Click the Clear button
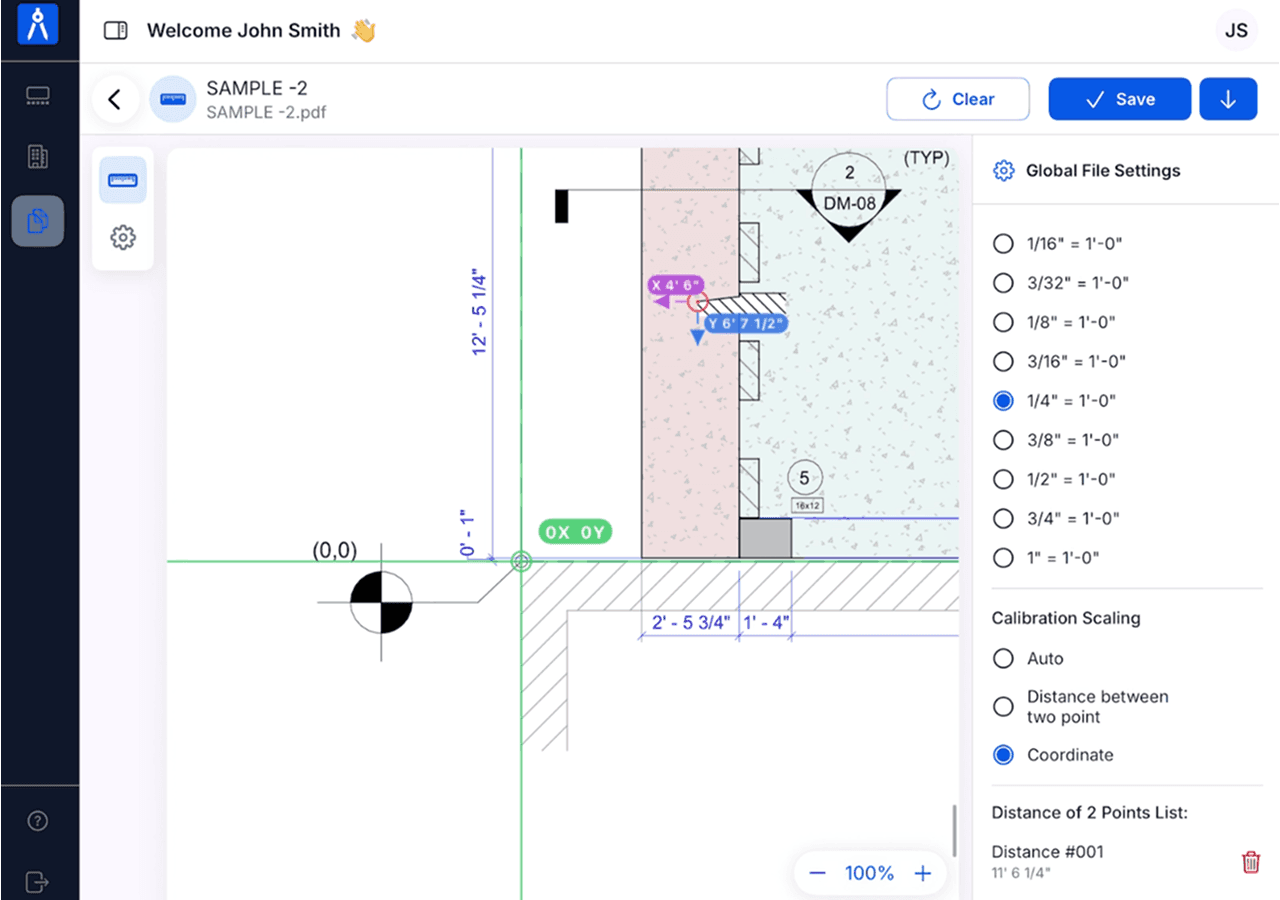Image resolution: width=1280 pixels, height=900 pixels. (x=958, y=99)
